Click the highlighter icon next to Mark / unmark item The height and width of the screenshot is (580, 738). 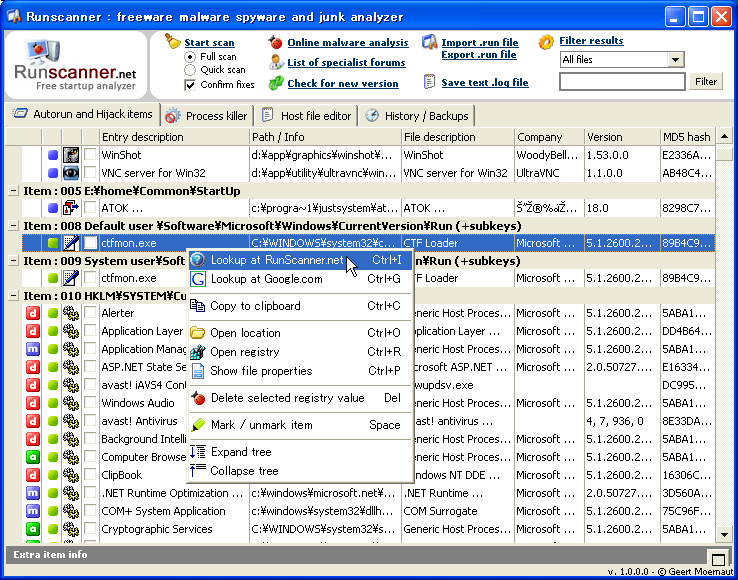pos(198,425)
